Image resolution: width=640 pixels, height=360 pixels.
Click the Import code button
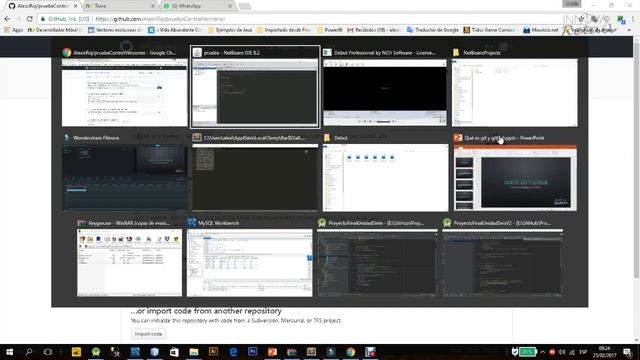(149, 334)
